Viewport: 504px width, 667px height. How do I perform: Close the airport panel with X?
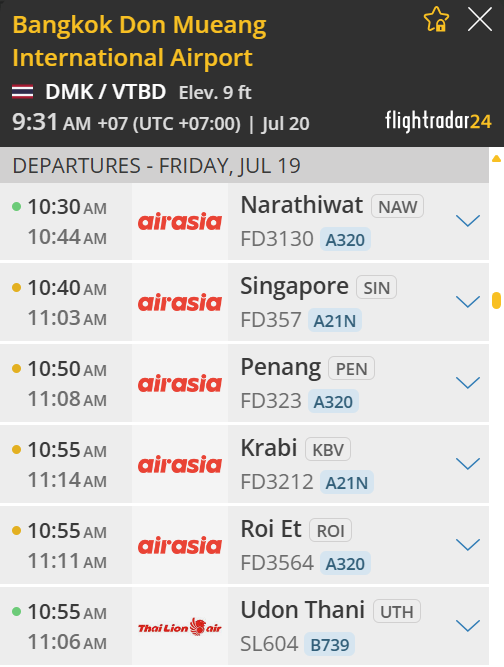480,20
